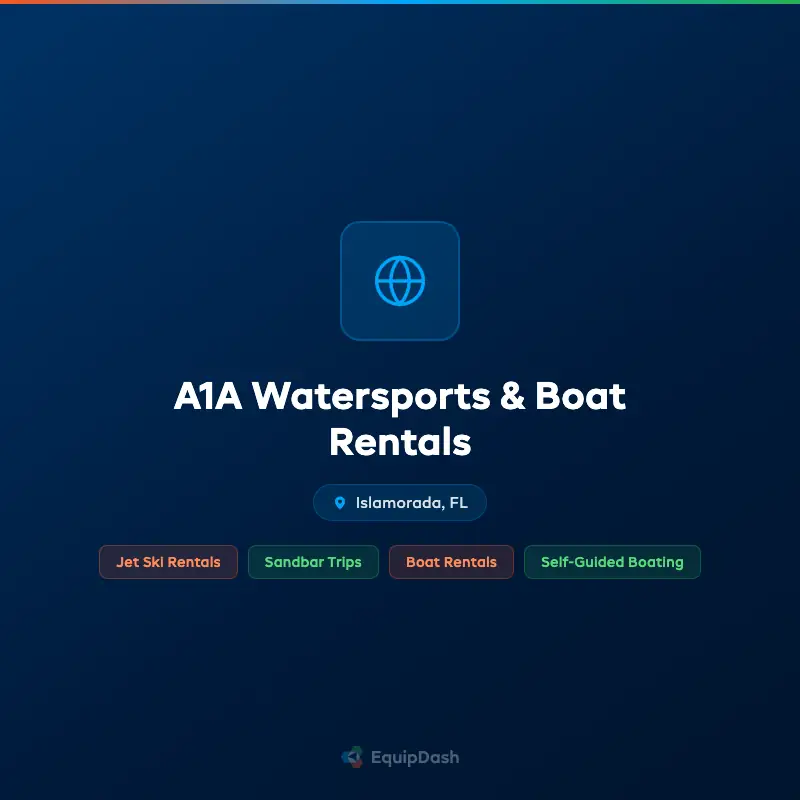Click the A1A Watersports & Boat Rentals title
Image resolution: width=800 pixels, height=800 pixels.
point(400,418)
